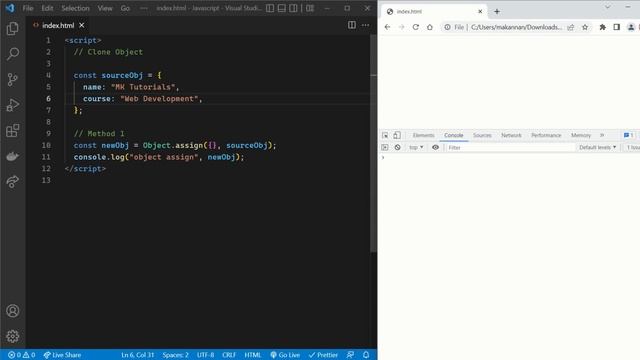Image resolution: width=640 pixels, height=360 pixels.
Task: Open the File menu
Action: [28, 8]
